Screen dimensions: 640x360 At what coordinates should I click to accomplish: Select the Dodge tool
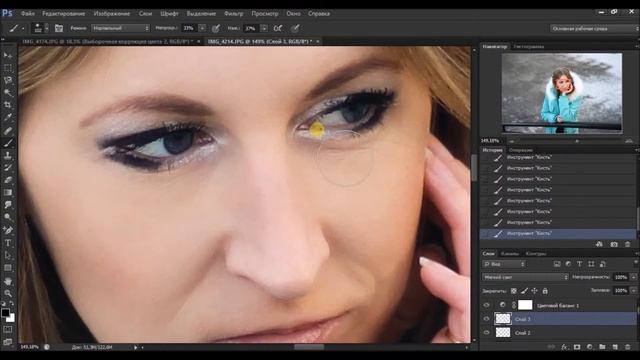(x=8, y=217)
